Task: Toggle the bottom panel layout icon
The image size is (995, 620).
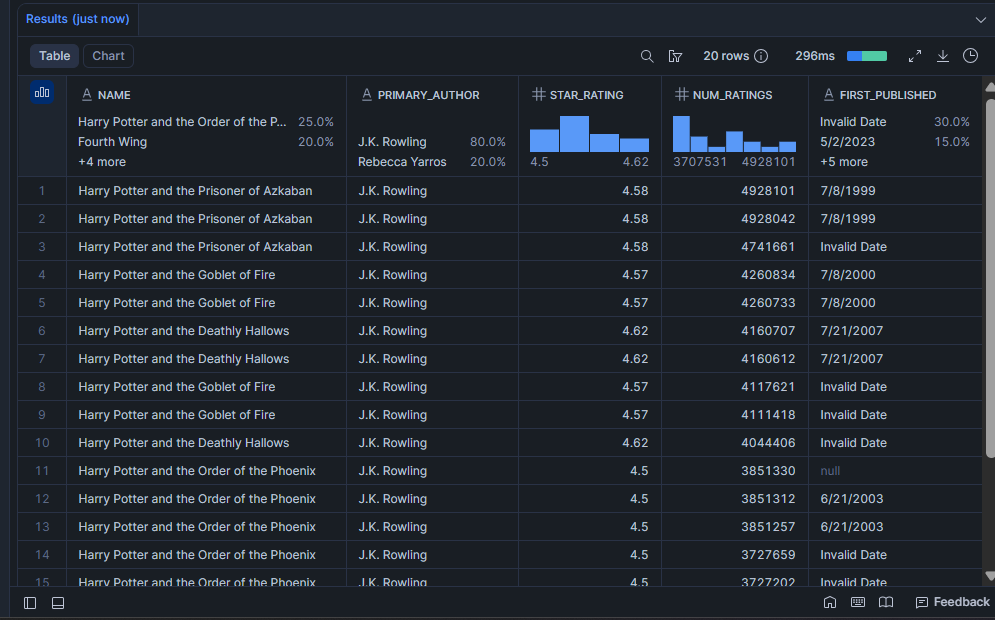Action: click(x=58, y=603)
